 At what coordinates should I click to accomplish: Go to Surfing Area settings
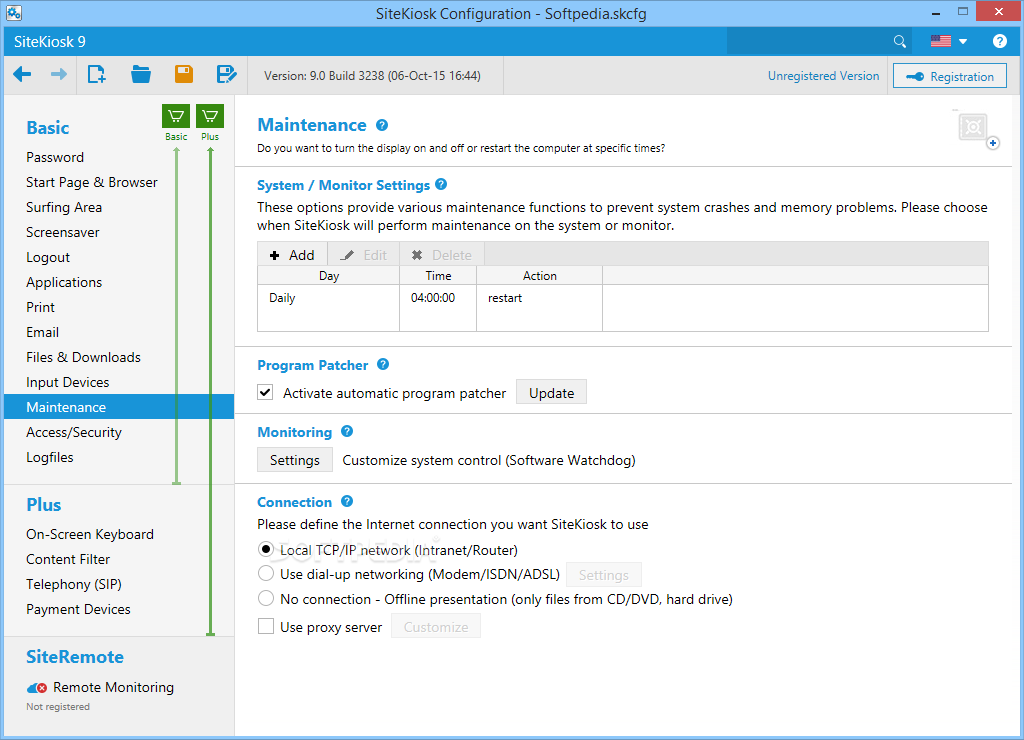pyautogui.click(x=64, y=207)
